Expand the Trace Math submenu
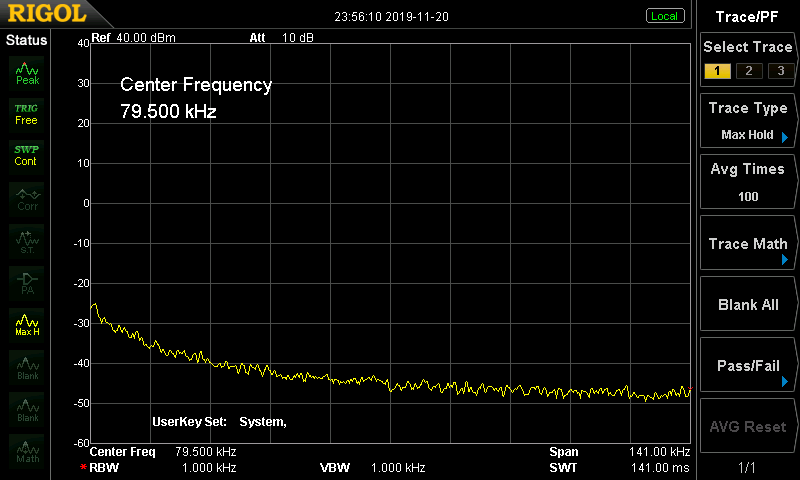 tap(748, 244)
